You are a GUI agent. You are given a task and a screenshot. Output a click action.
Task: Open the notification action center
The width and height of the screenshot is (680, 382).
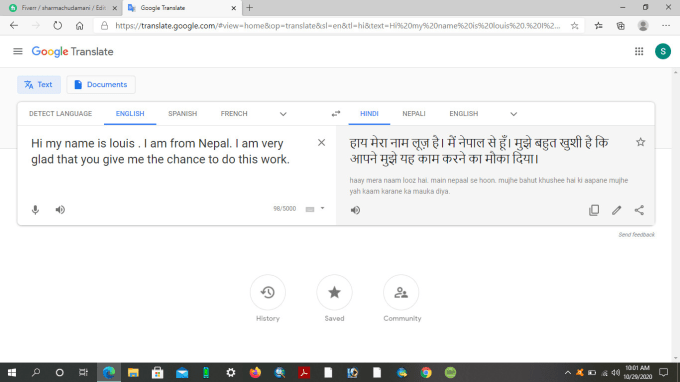point(664,372)
